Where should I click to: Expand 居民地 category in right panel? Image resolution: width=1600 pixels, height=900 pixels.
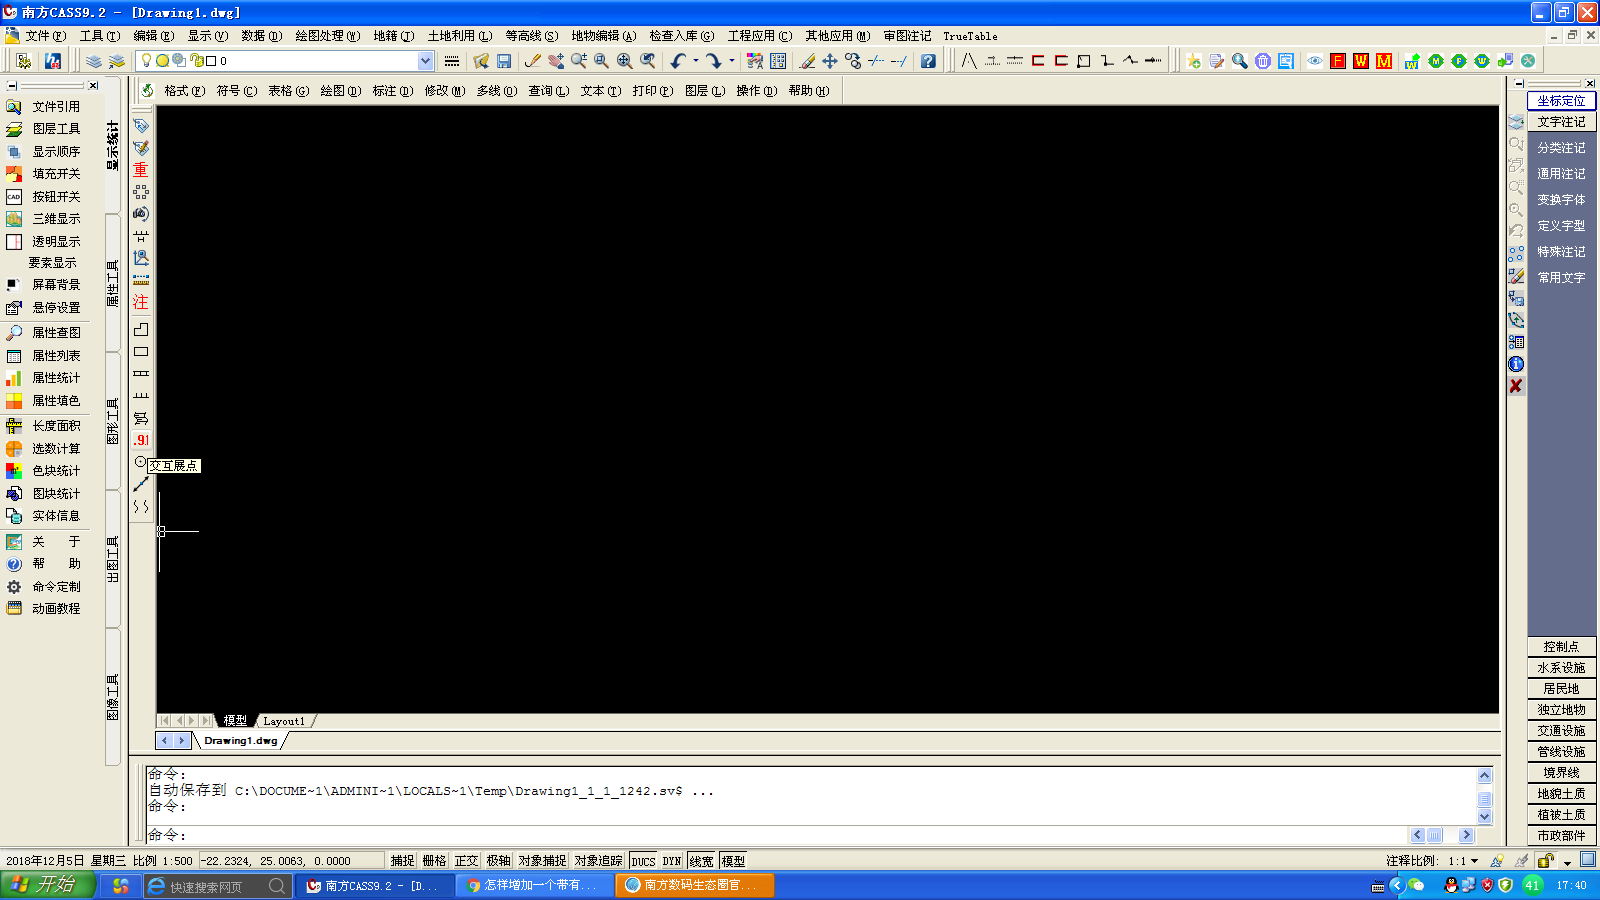click(x=1561, y=689)
